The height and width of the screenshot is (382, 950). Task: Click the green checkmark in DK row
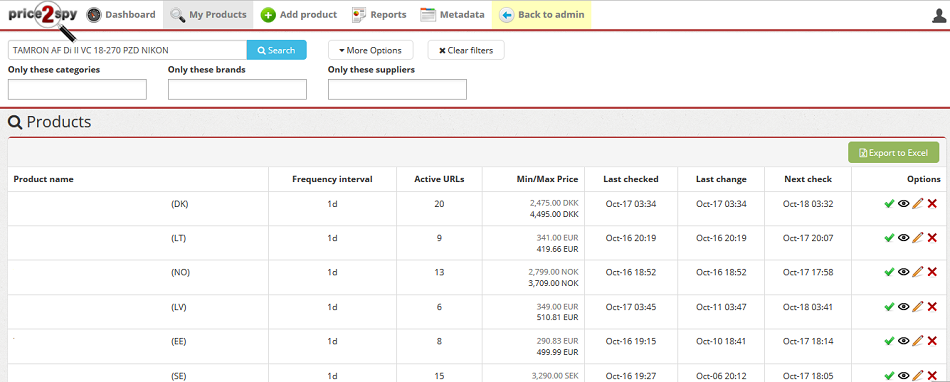pyautogui.click(x=889, y=204)
